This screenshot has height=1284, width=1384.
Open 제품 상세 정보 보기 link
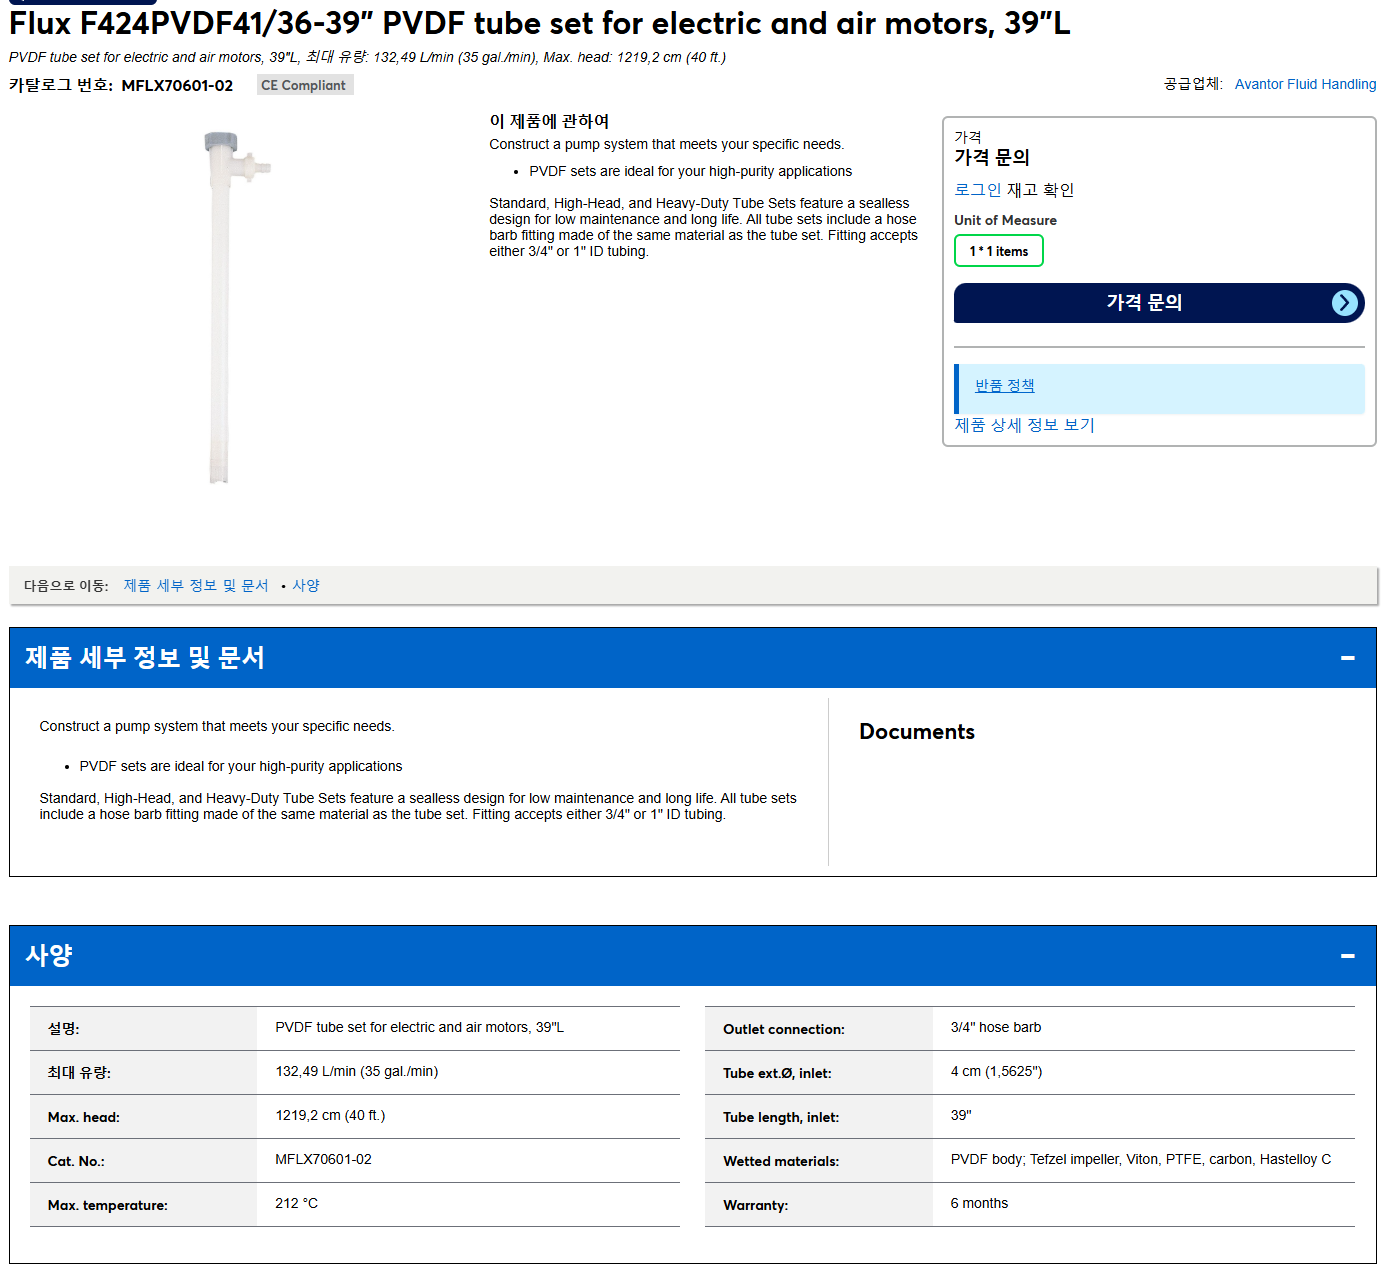1024,425
